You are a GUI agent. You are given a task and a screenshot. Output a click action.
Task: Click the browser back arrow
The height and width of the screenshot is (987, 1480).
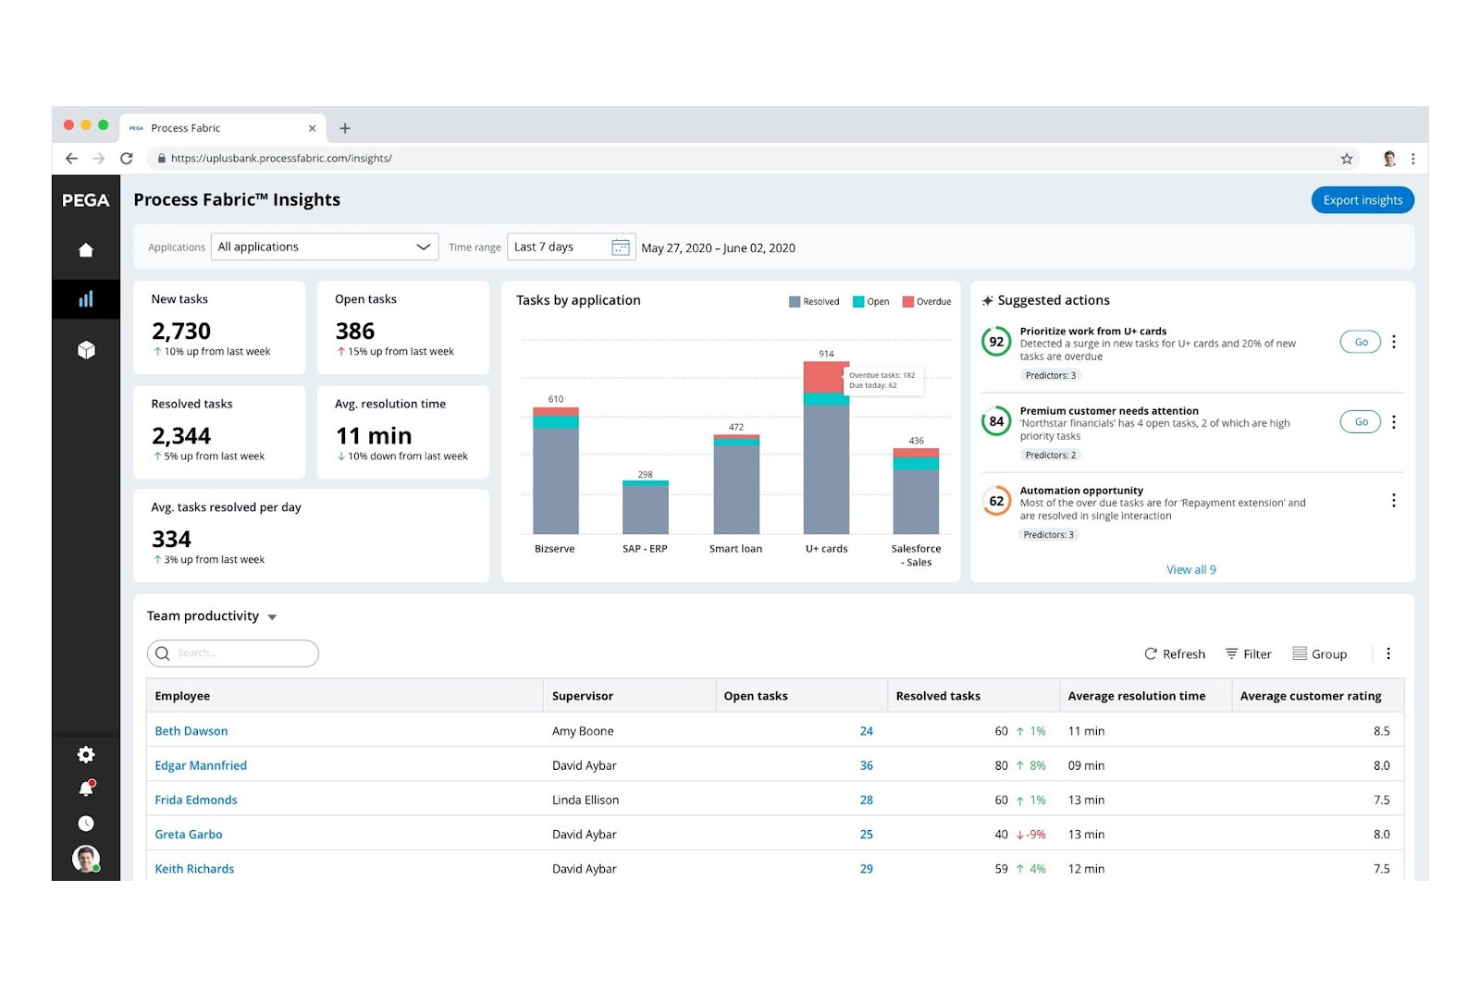(x=71, y=158)
